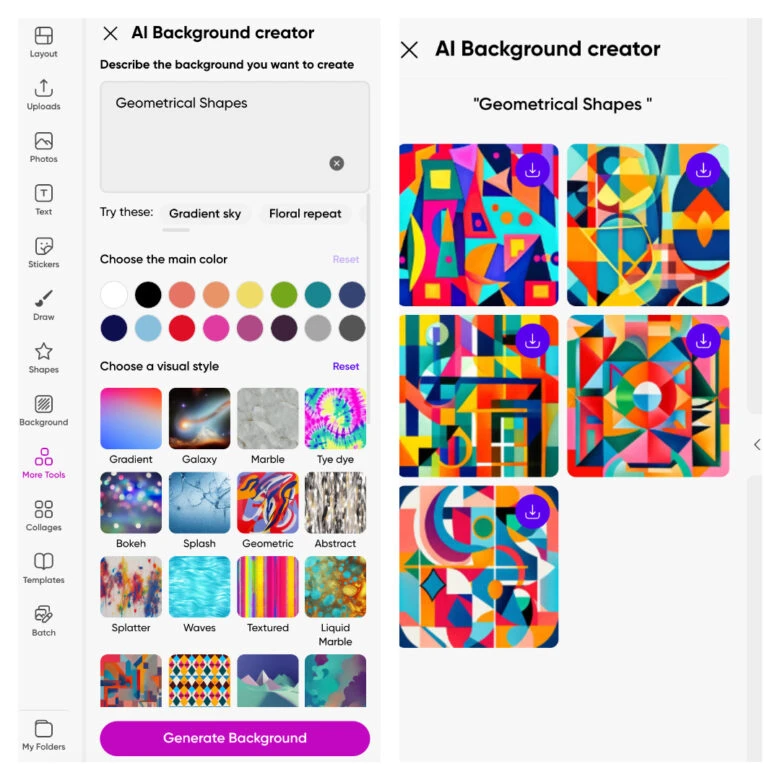
Task: Clear the prompt text with the x icon
Action: pyautogui.click(x=337, y=163)
